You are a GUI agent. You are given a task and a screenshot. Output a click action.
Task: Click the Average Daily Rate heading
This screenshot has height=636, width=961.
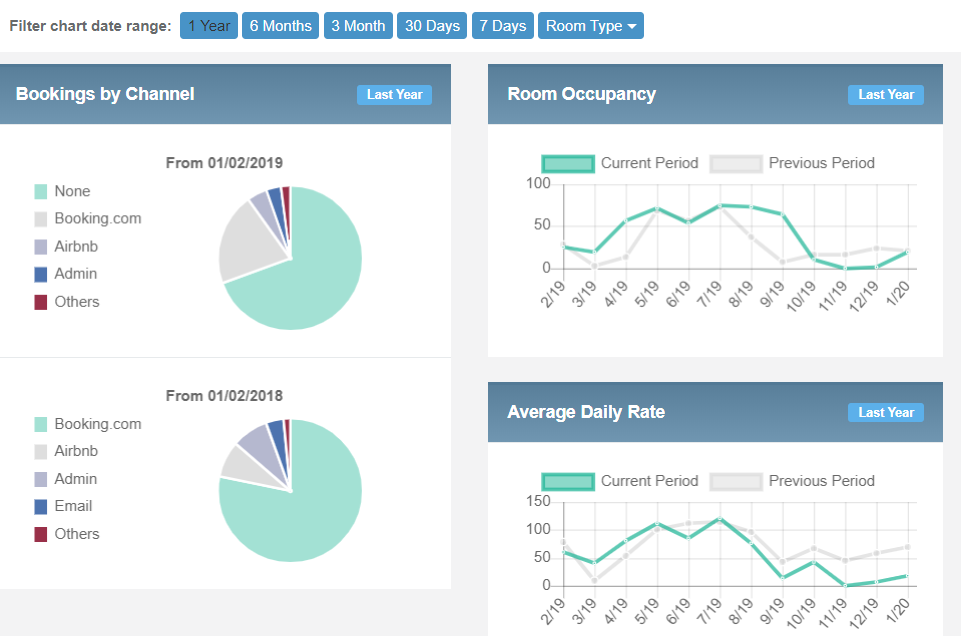(x=586, y=412)
